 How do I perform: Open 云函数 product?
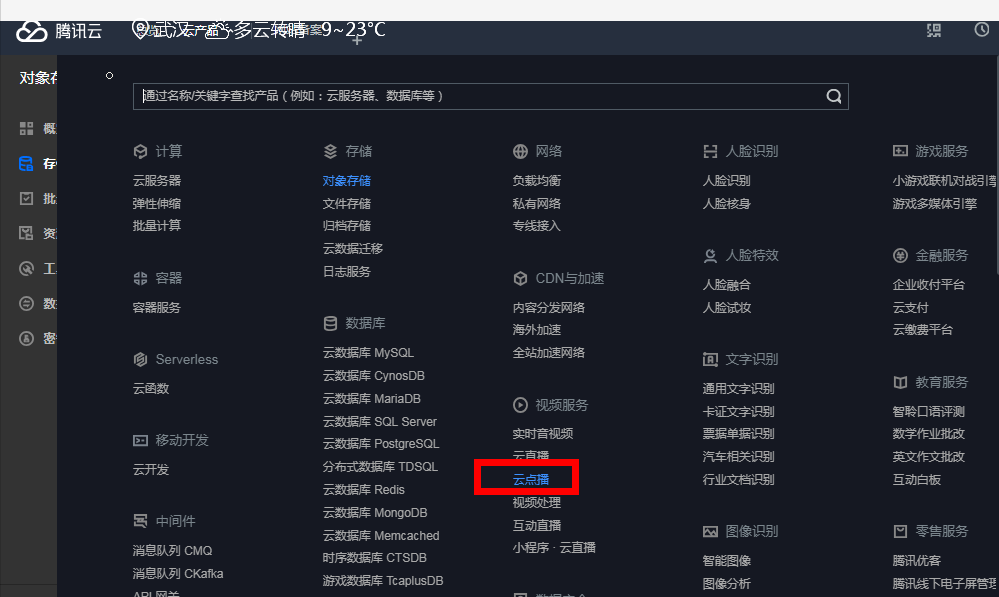coord(151,389)
